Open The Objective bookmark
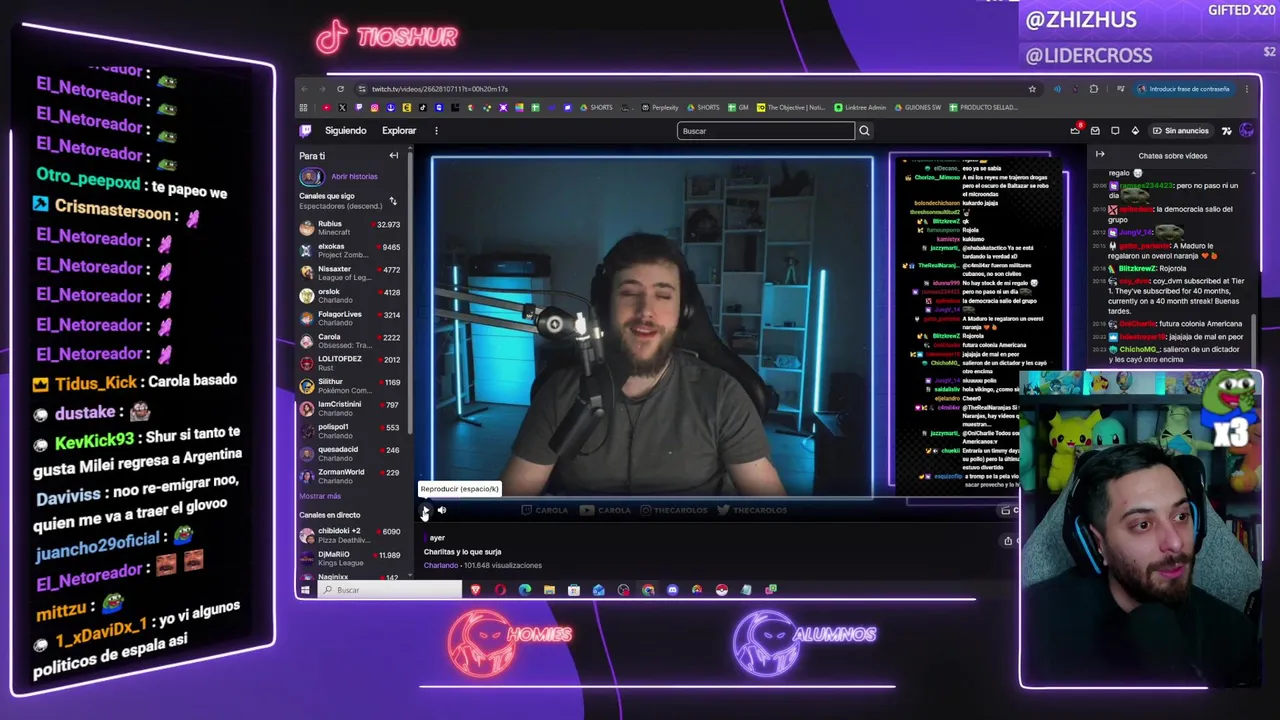 tap(791, 107)
